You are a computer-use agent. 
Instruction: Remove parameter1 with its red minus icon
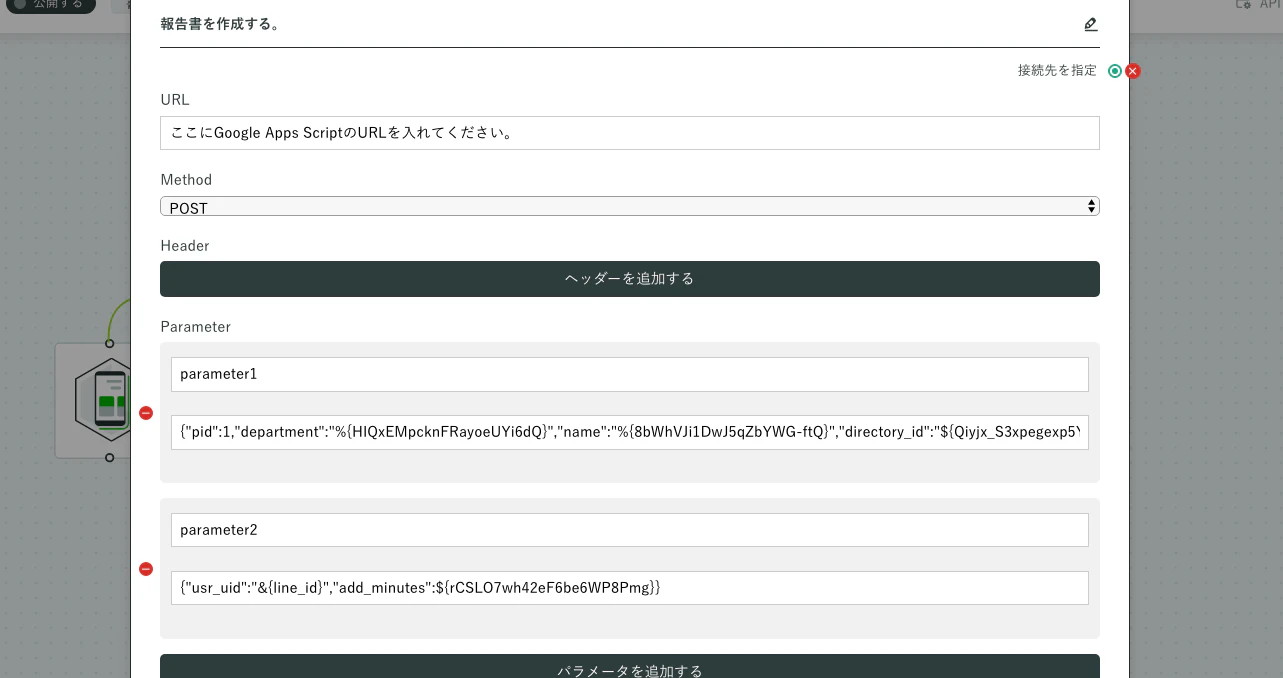[x=146, y=413]
